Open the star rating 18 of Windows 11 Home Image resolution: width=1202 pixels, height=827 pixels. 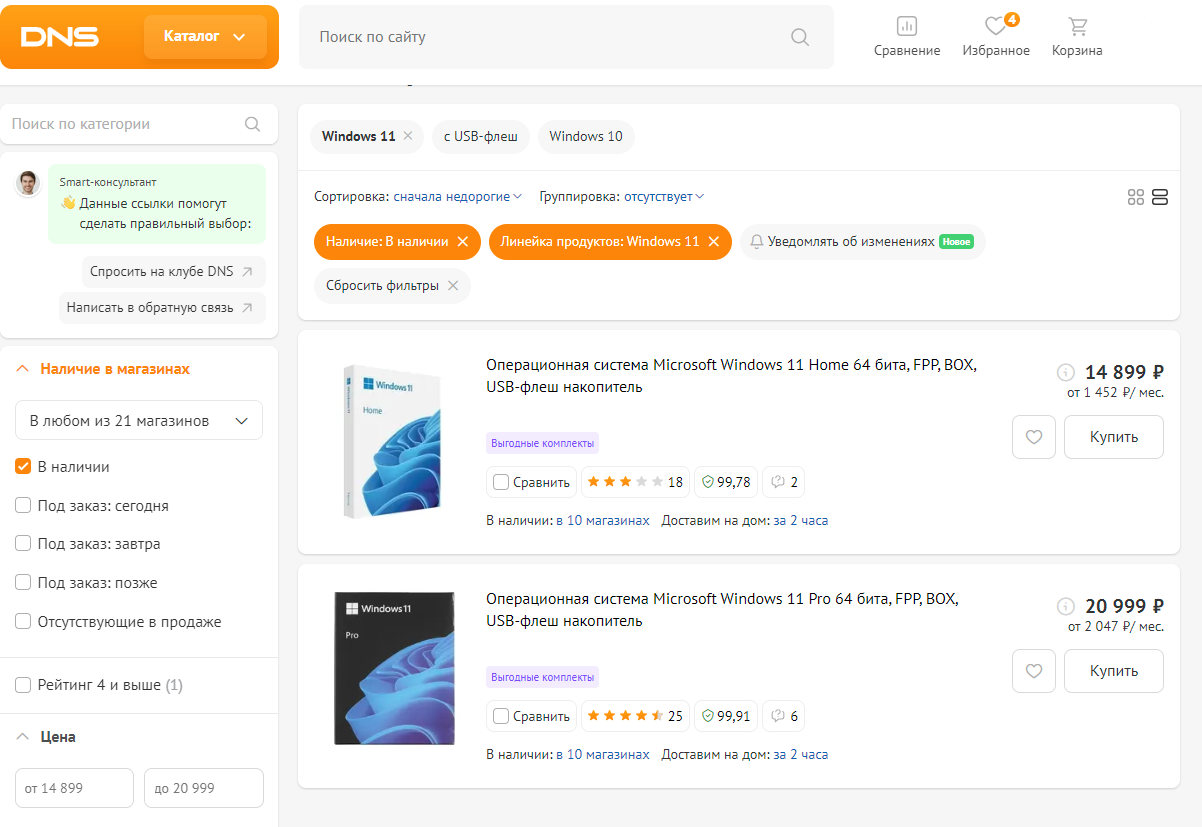click(x=635, y=482)
